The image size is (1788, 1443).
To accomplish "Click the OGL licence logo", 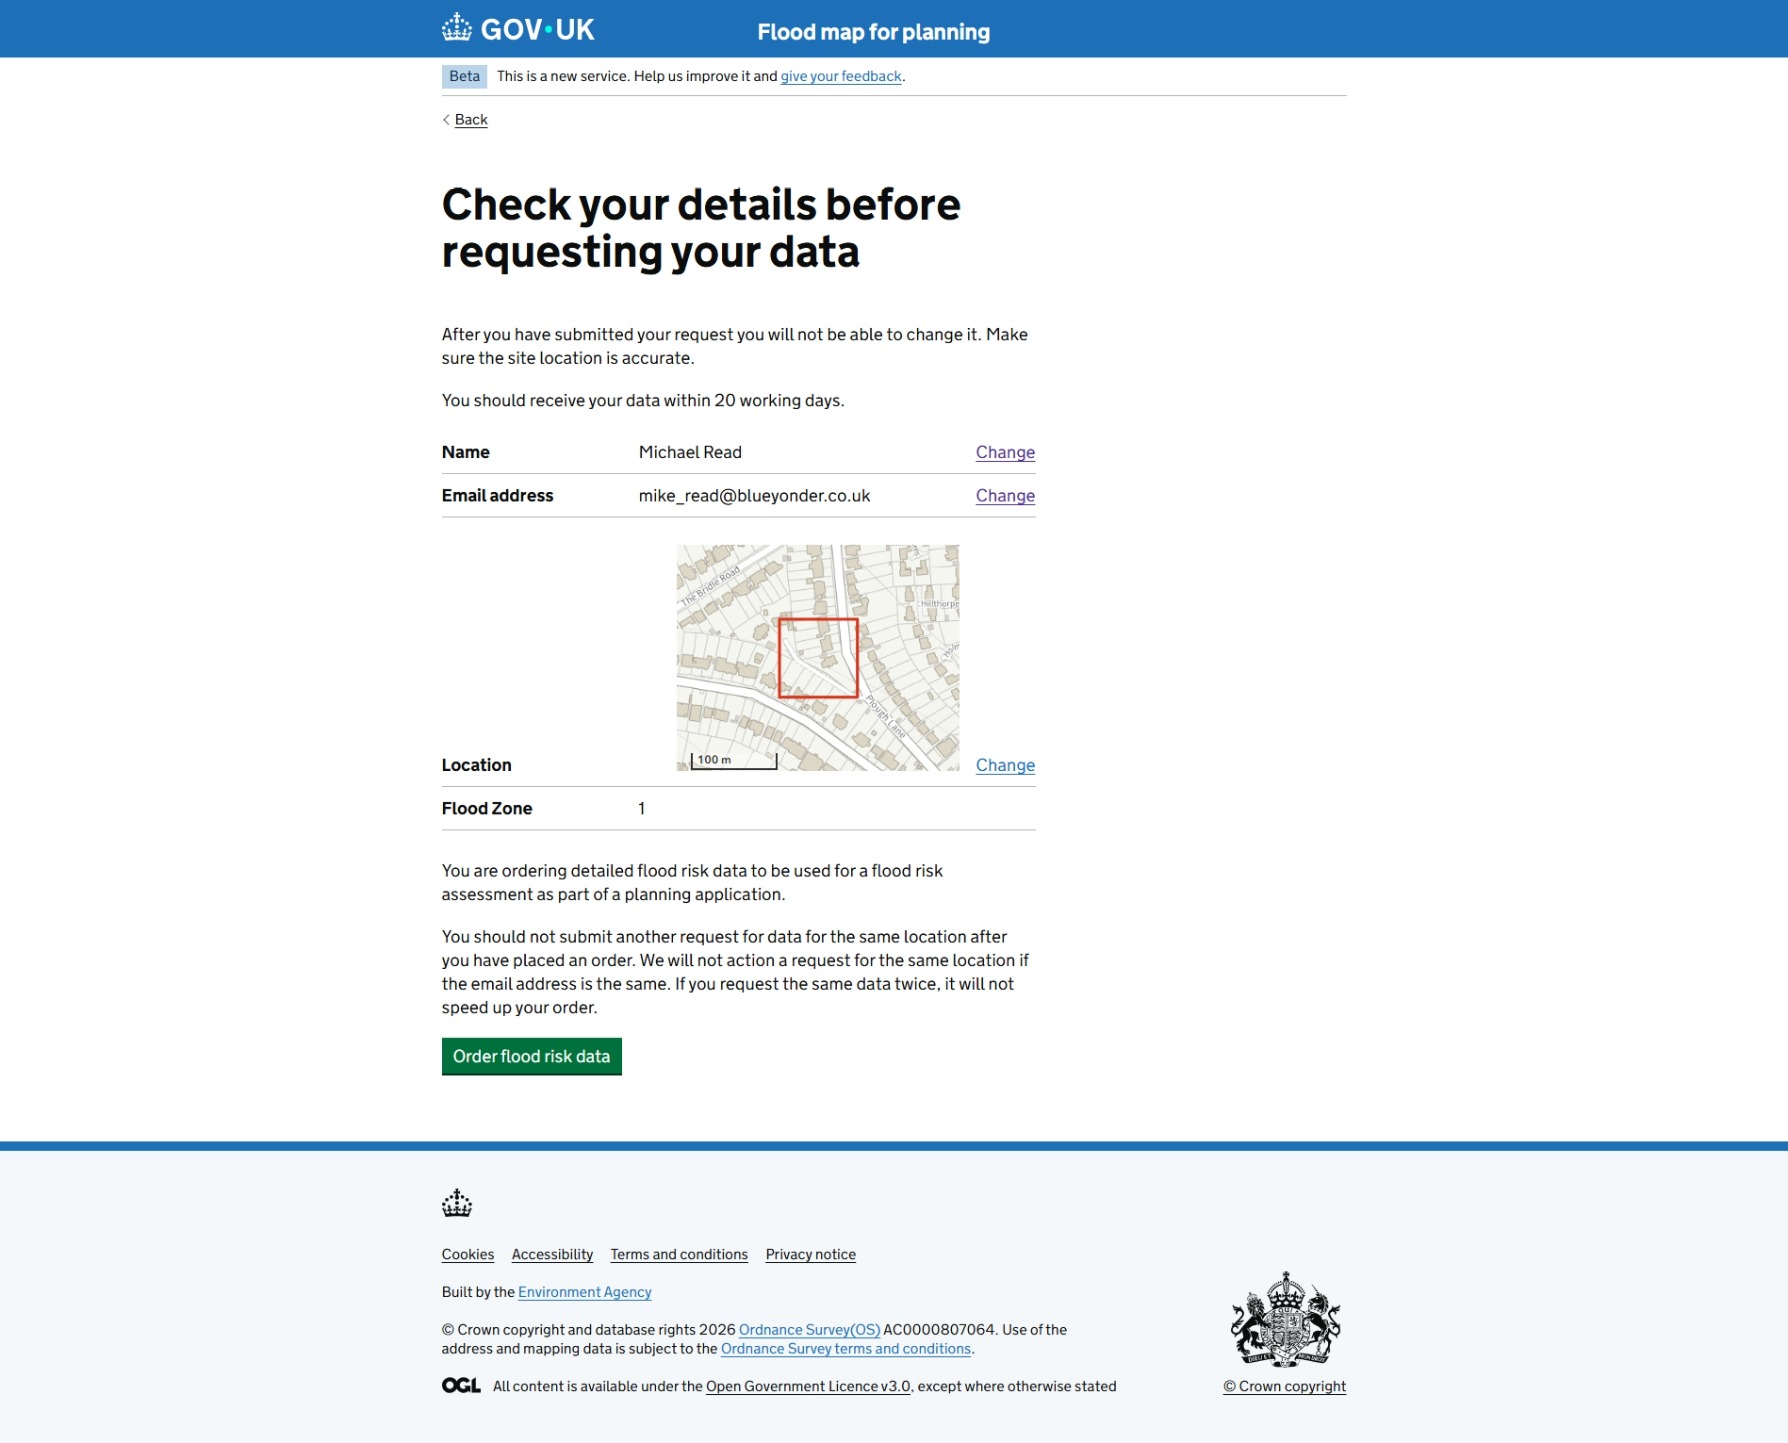I will pos(461,1386).
